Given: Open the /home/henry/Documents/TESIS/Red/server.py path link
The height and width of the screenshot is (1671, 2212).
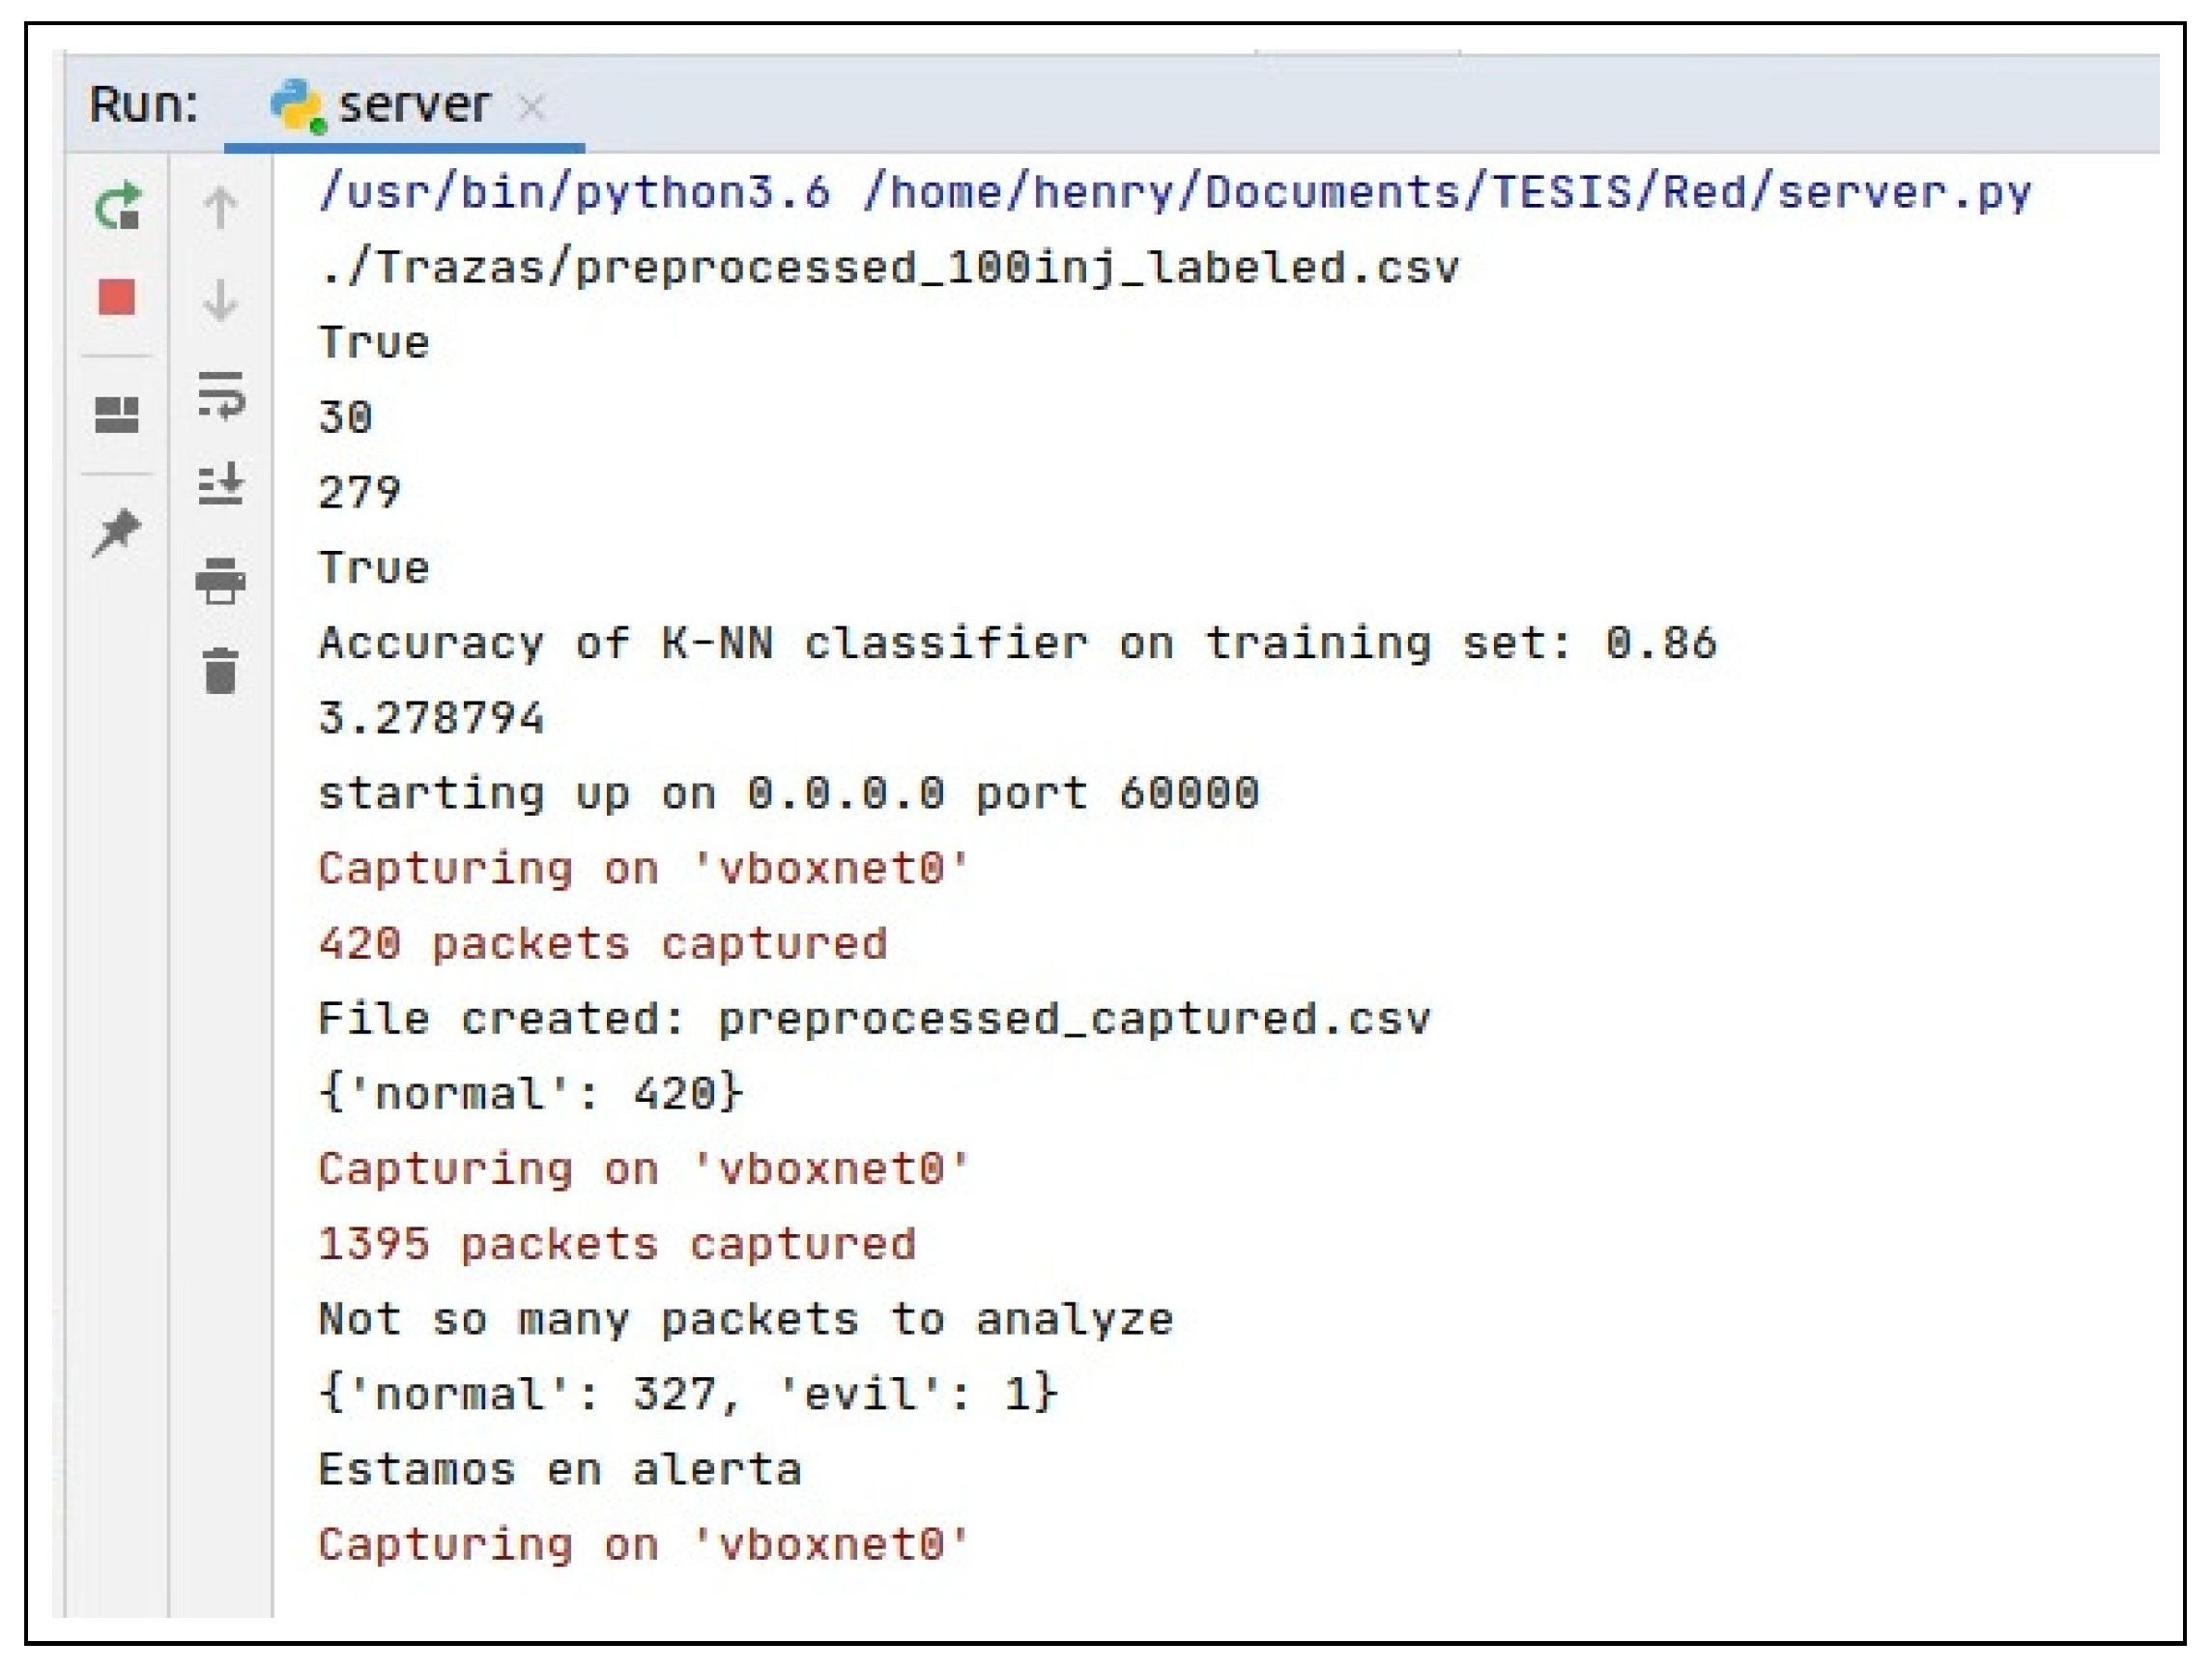Looking at the screenshot, I should pyautogui.click(x=1446, y=192).
